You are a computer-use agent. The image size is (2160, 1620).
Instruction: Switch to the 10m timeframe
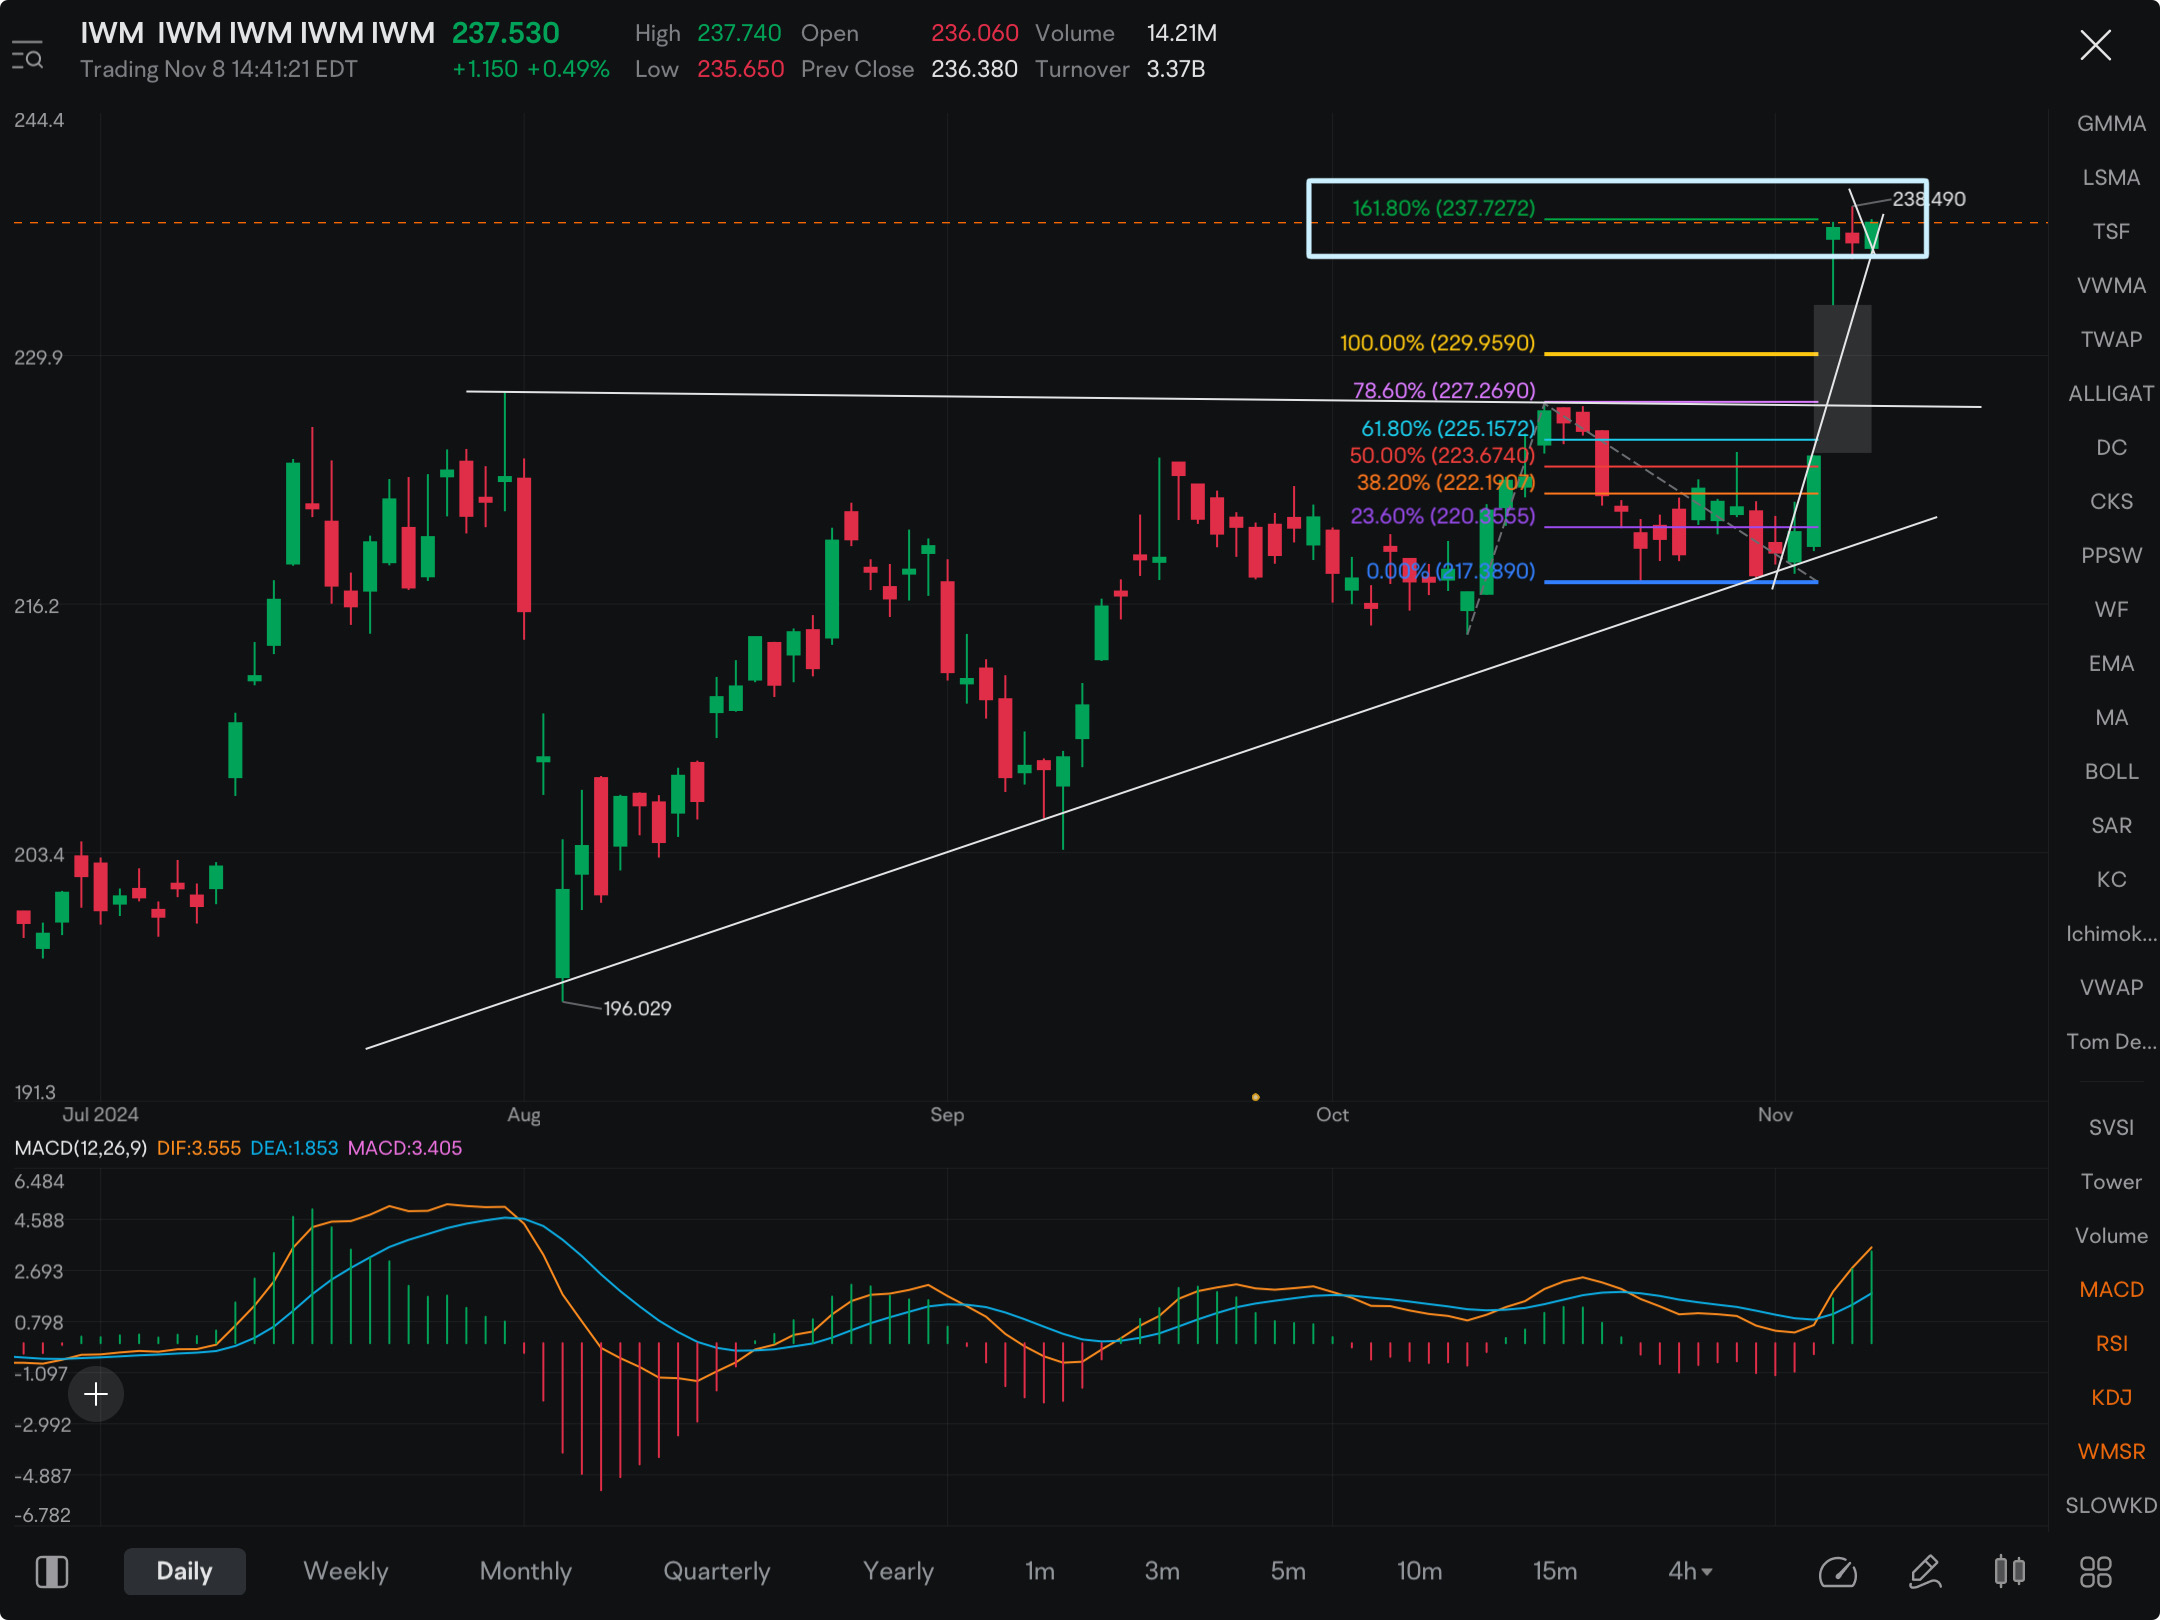(x=1420, y=1572)
